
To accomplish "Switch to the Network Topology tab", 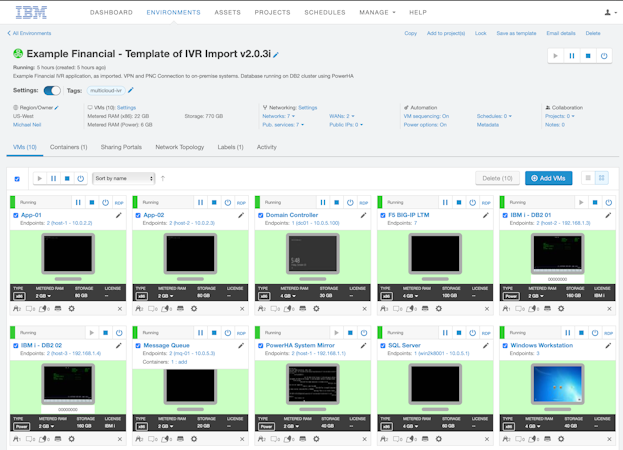I will click(x=180, y=147).
